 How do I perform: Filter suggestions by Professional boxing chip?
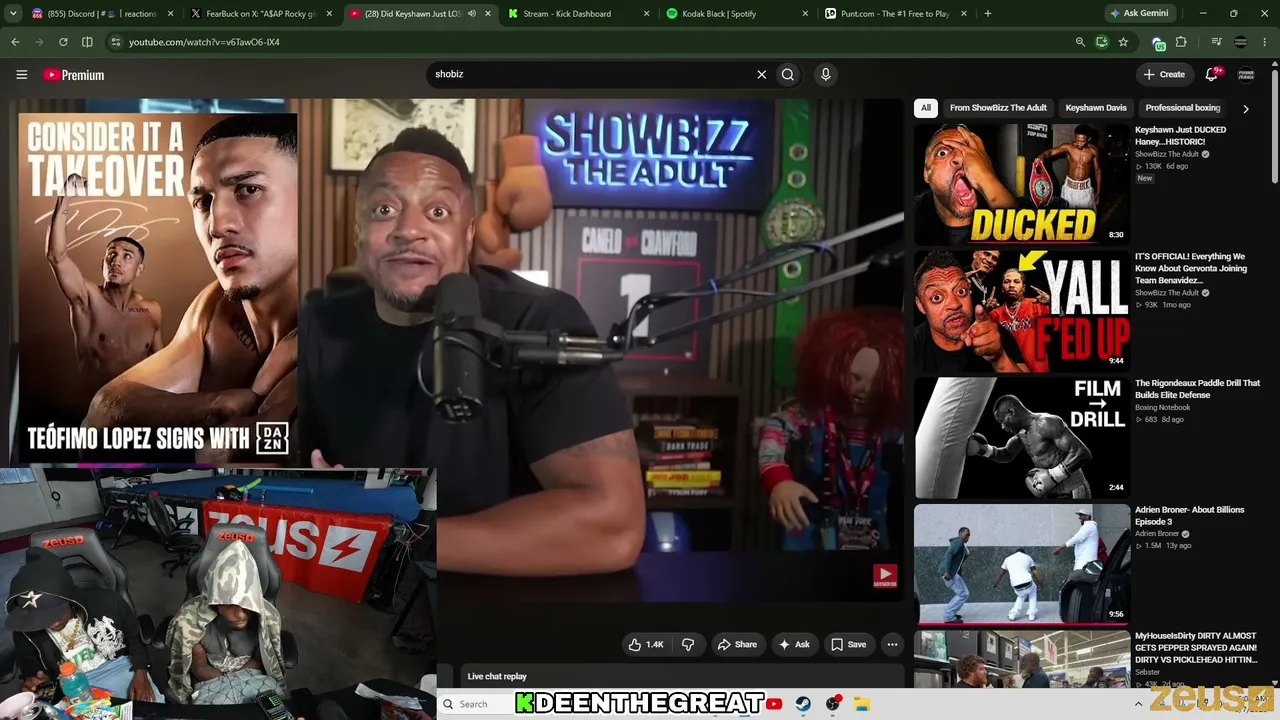1183,108
